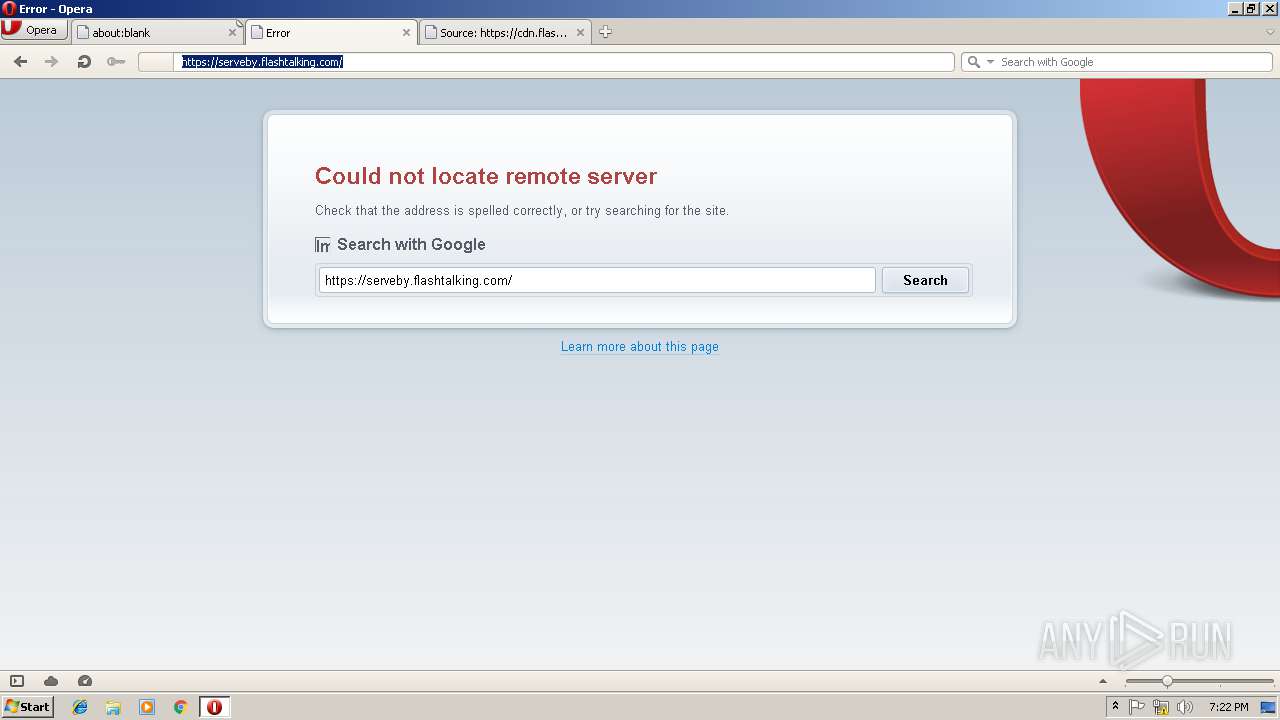Open Opera Link cloud icon
This screenshot has height=720, width=1280.
51,681
